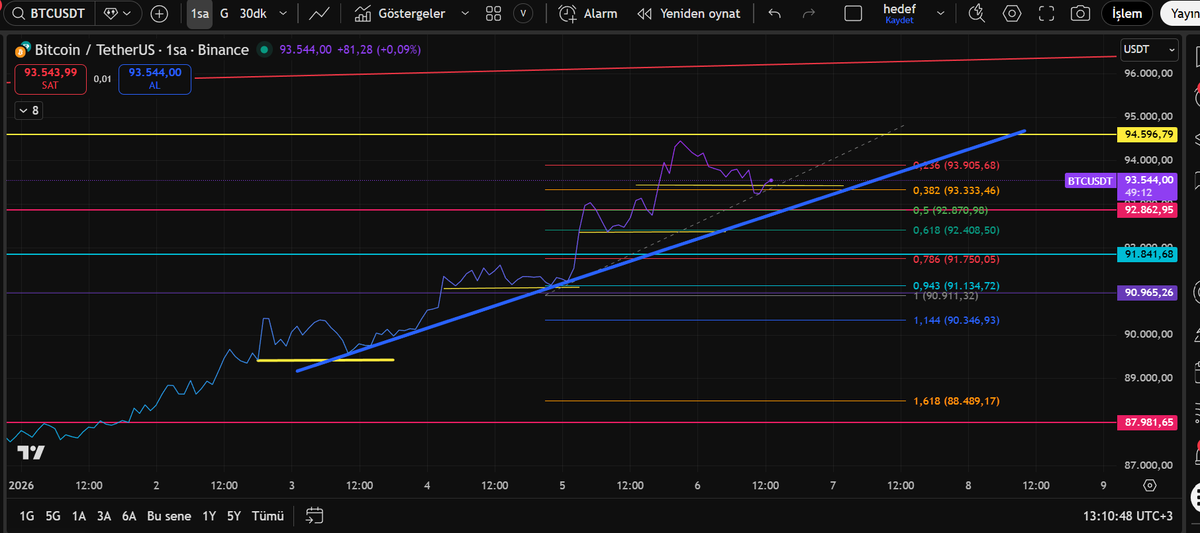Select the Tümü date range
The image size is (1200, 533).
[268, 516]
